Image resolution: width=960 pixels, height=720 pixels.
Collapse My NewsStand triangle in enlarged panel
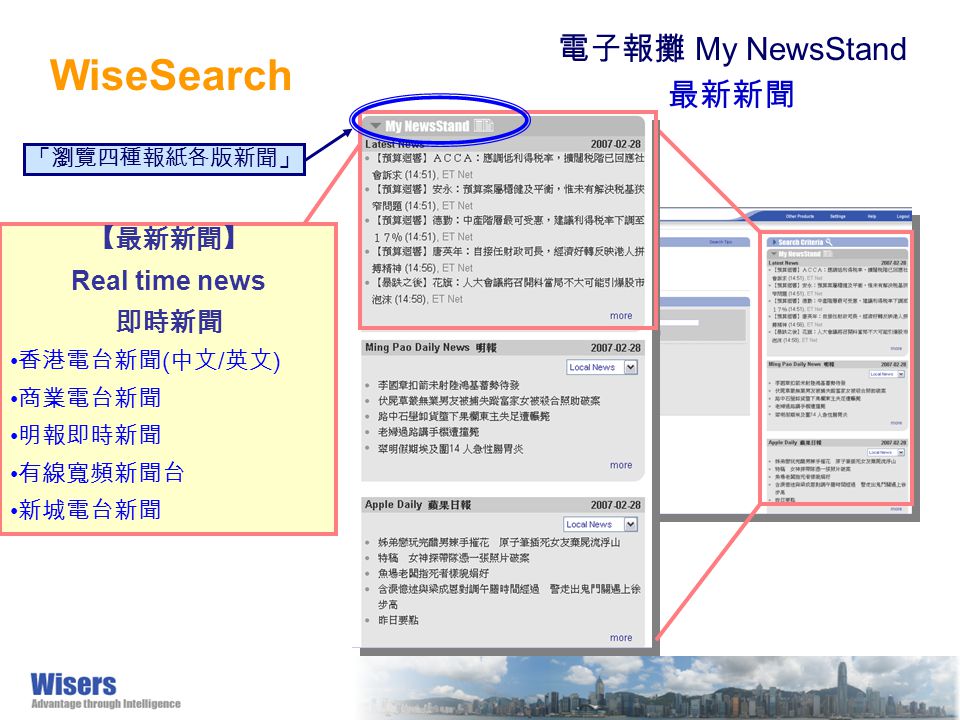tap(376, 126)
